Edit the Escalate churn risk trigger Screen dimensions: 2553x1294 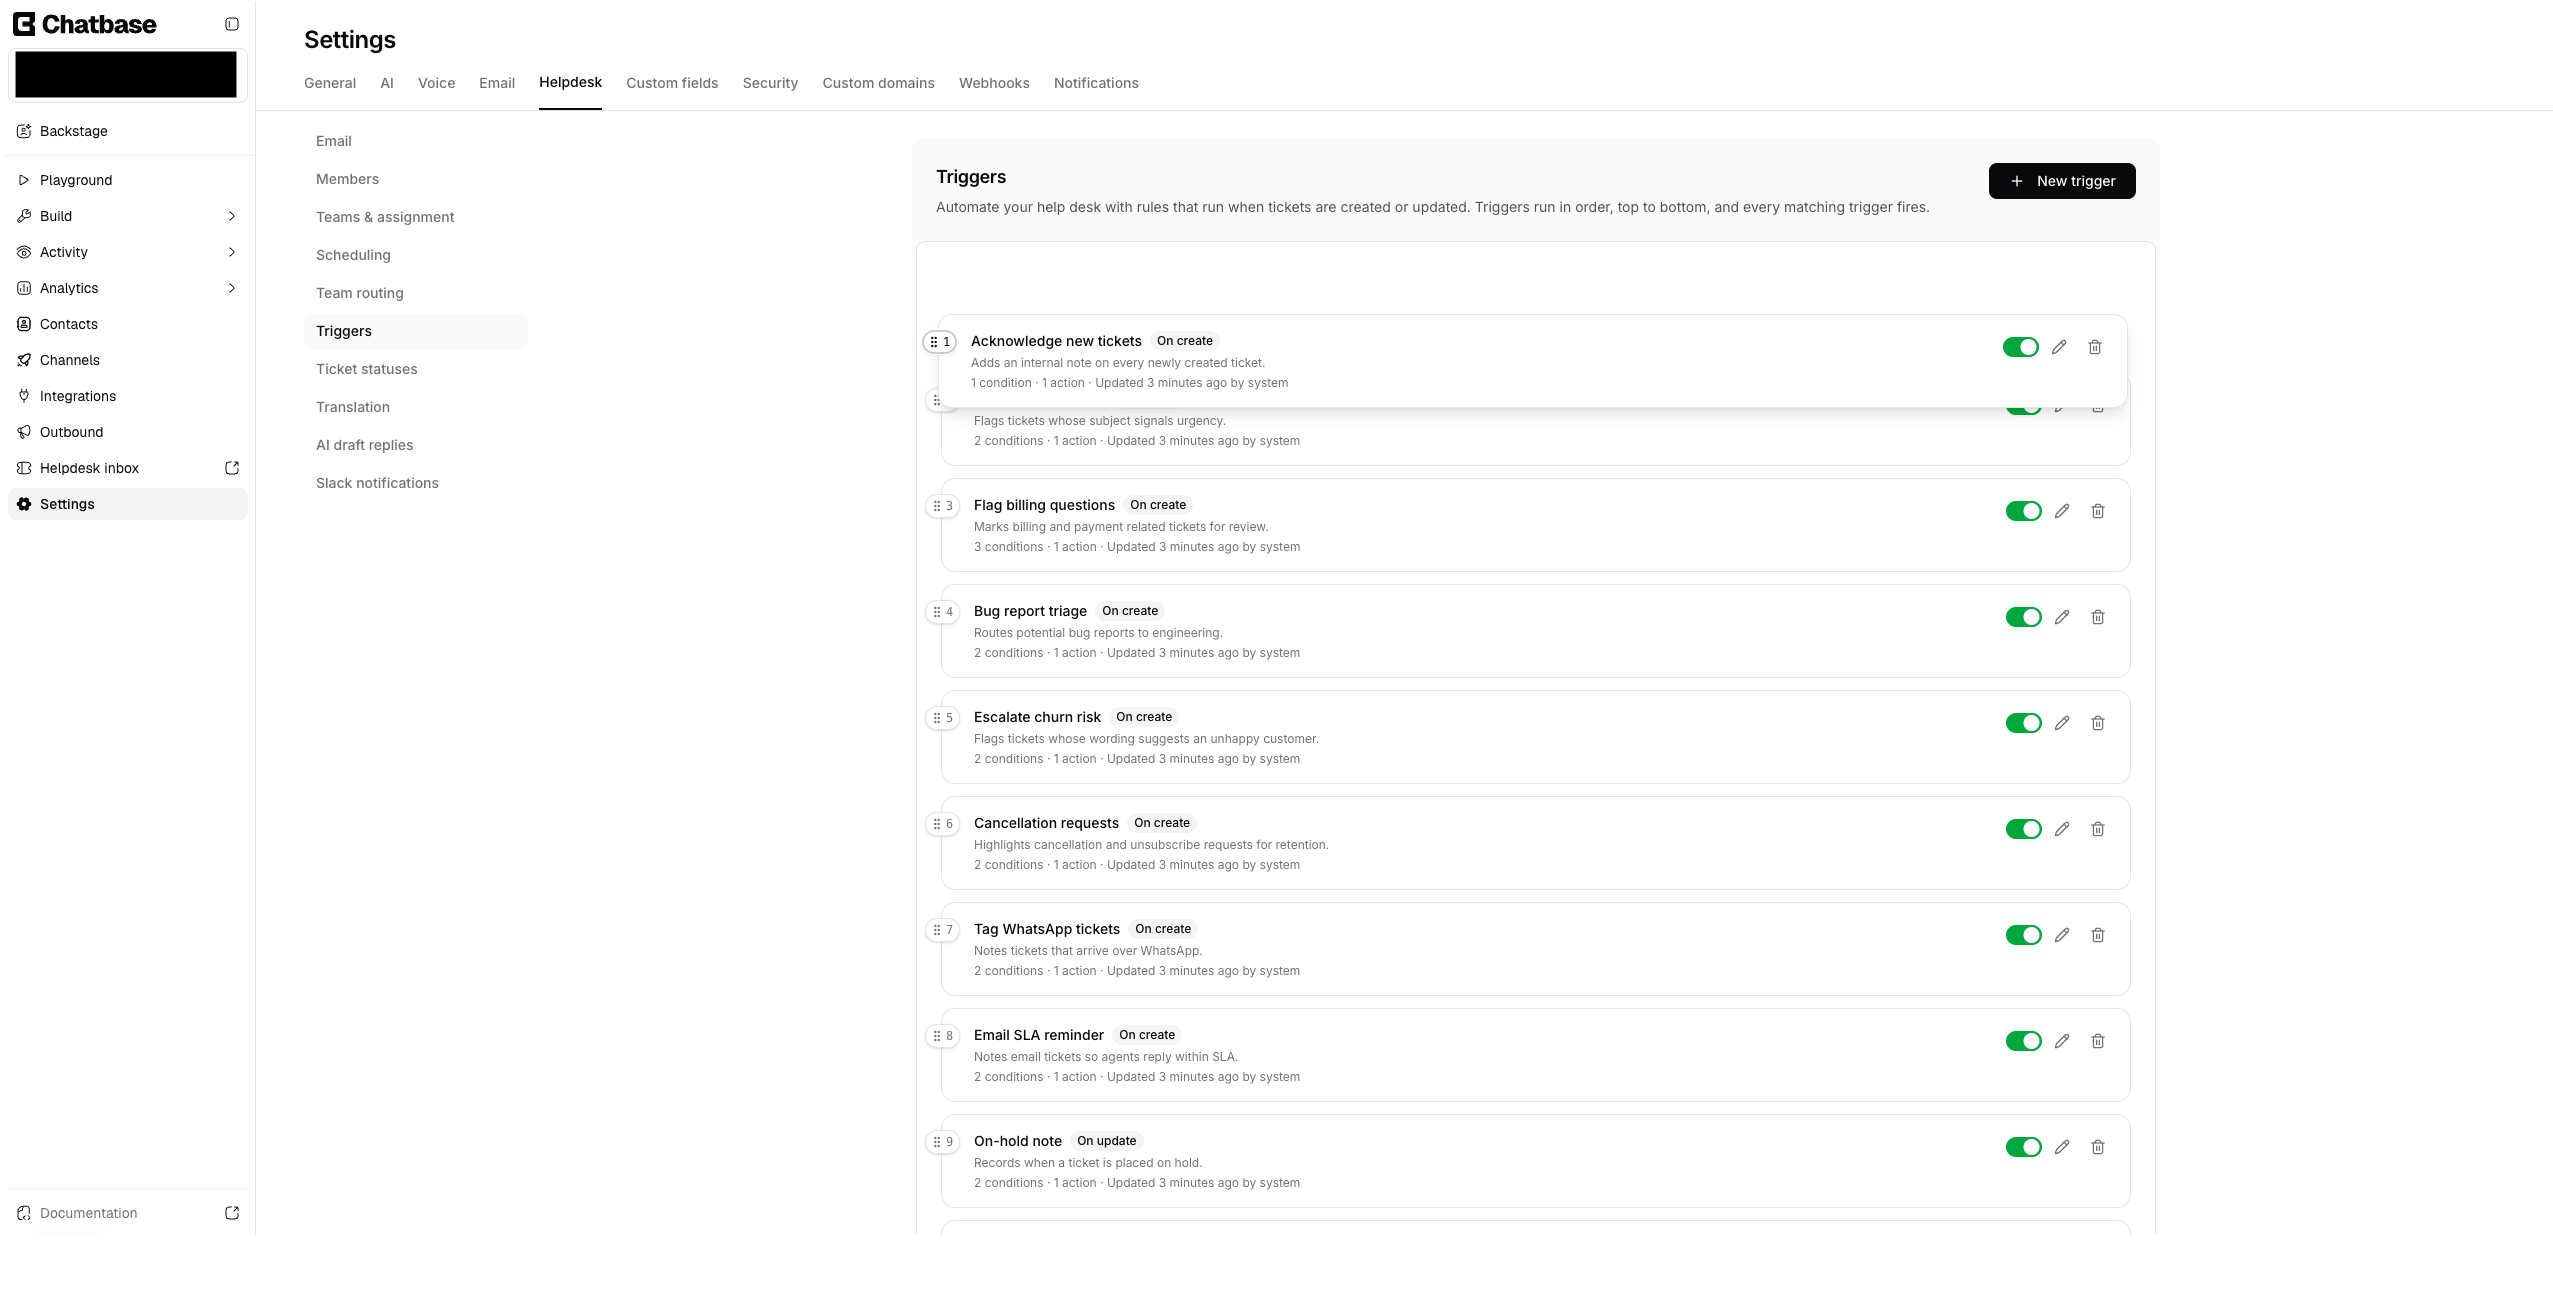tap(2062, 723)
